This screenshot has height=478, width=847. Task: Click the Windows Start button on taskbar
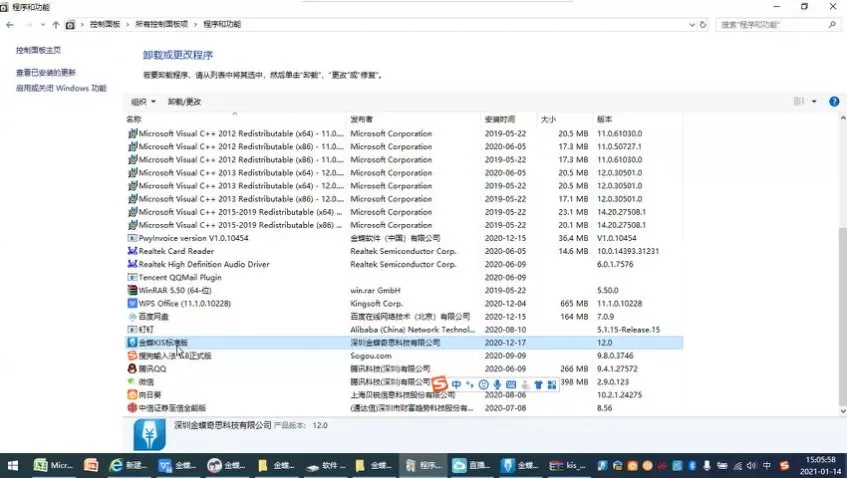click(x=12, y=466)
